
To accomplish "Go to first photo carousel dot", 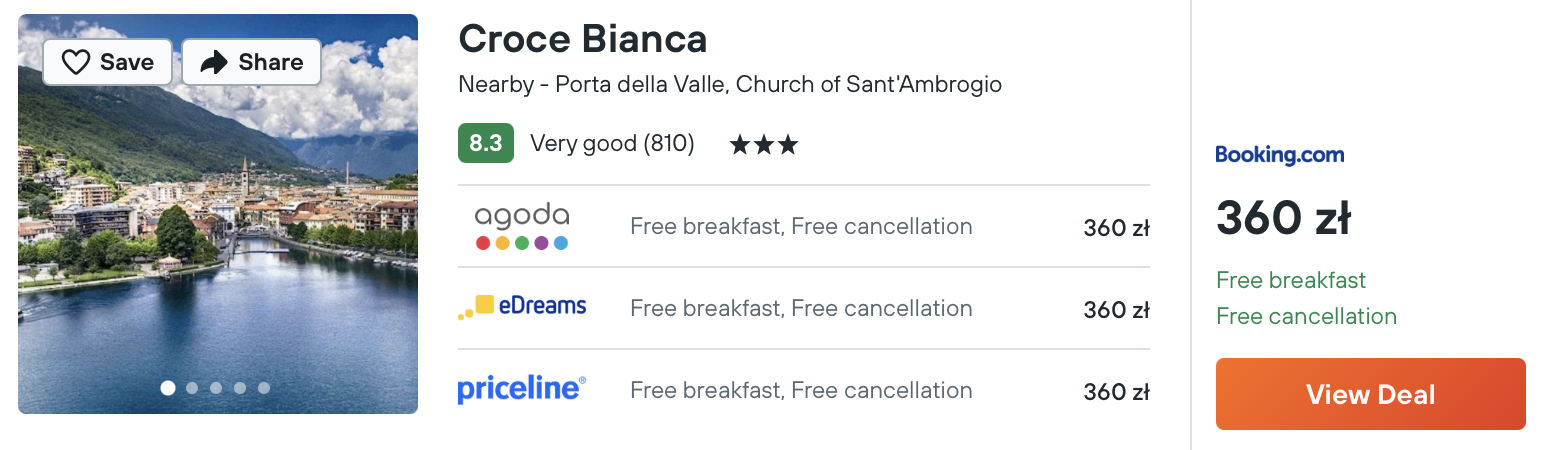I will pyautogui.click(x=168, y=388).
